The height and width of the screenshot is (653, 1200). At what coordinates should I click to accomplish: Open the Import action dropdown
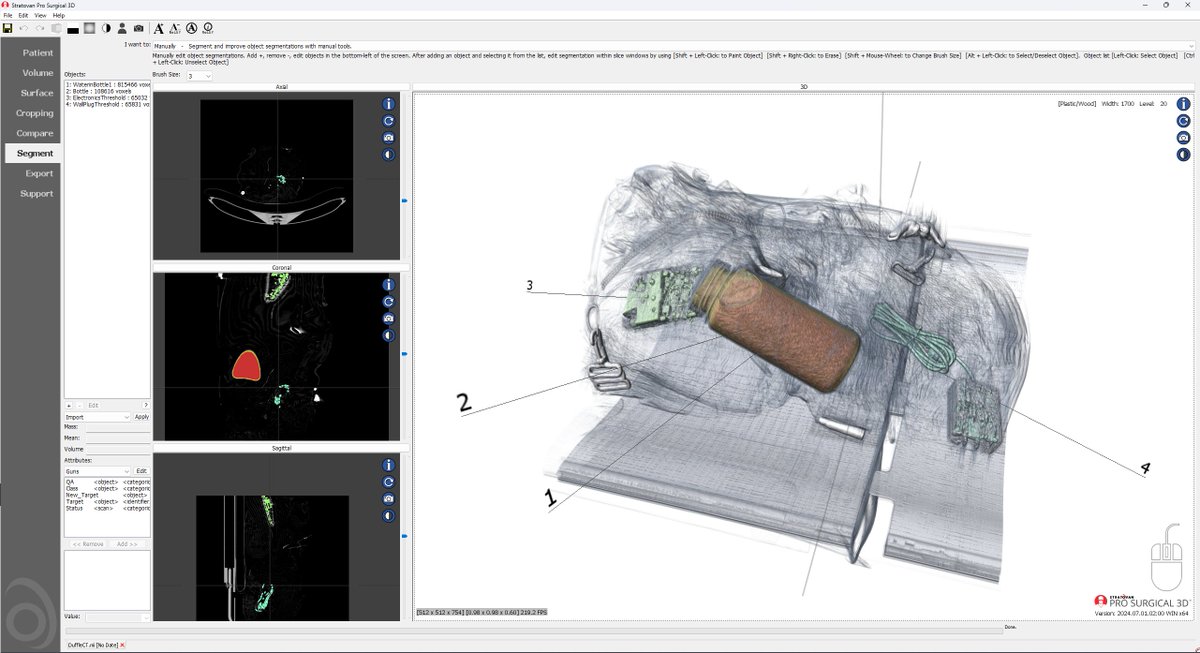click(x=97, y=417)
